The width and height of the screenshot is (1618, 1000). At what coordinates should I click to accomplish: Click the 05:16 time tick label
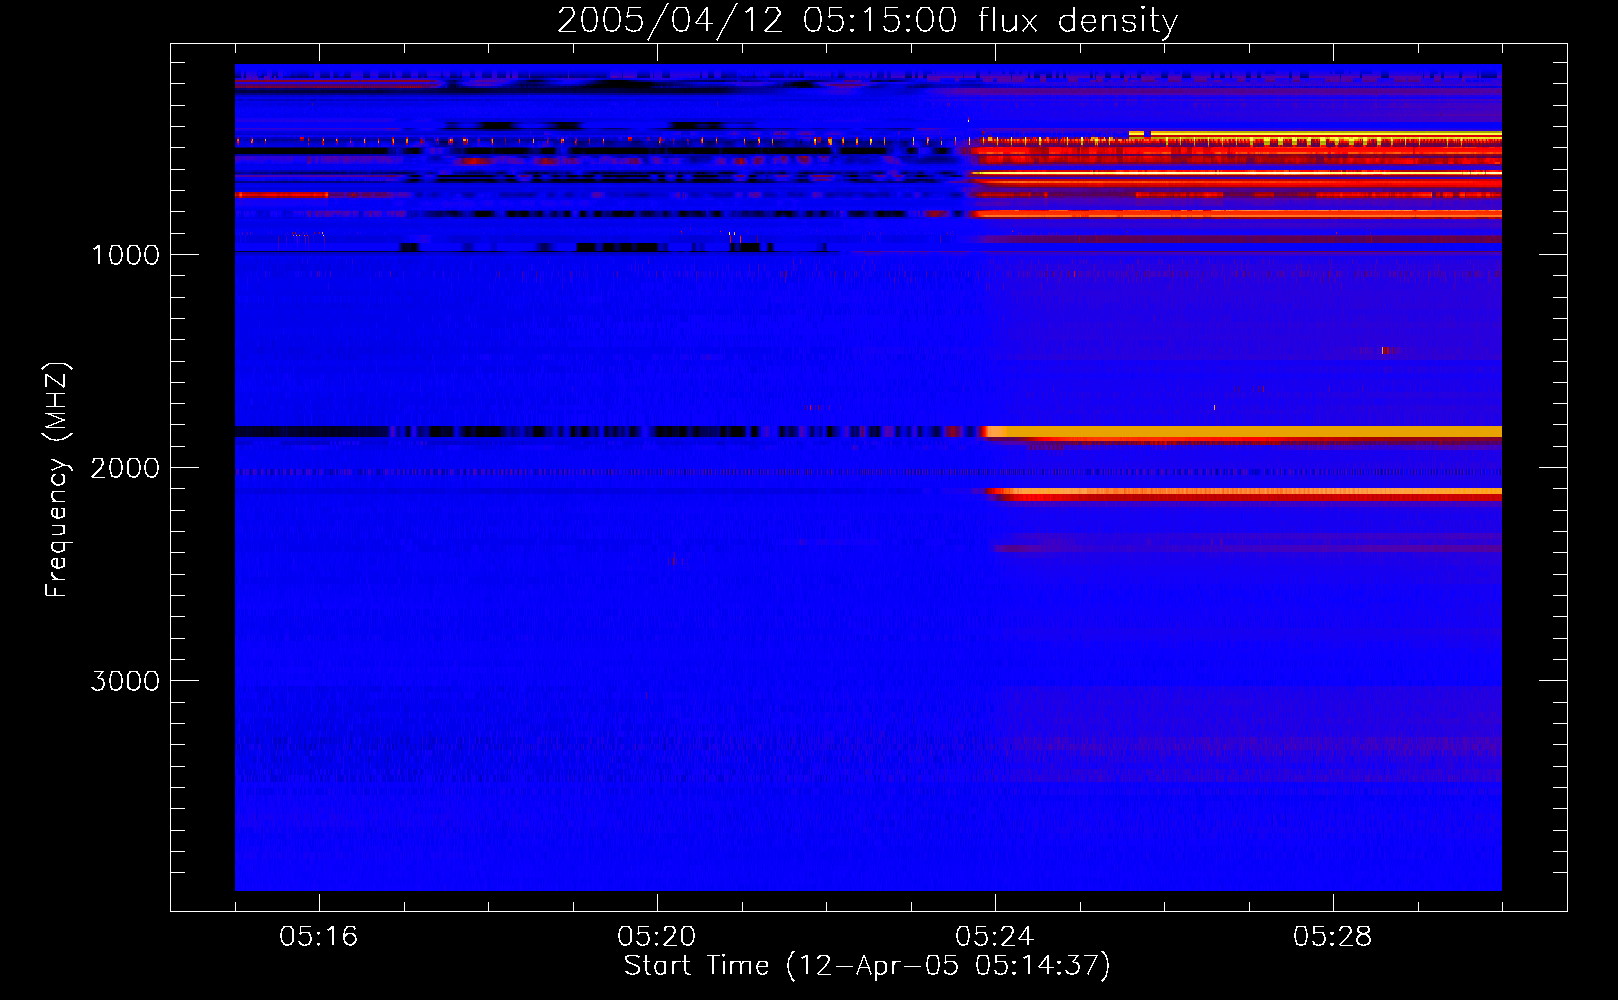point(319,937)
